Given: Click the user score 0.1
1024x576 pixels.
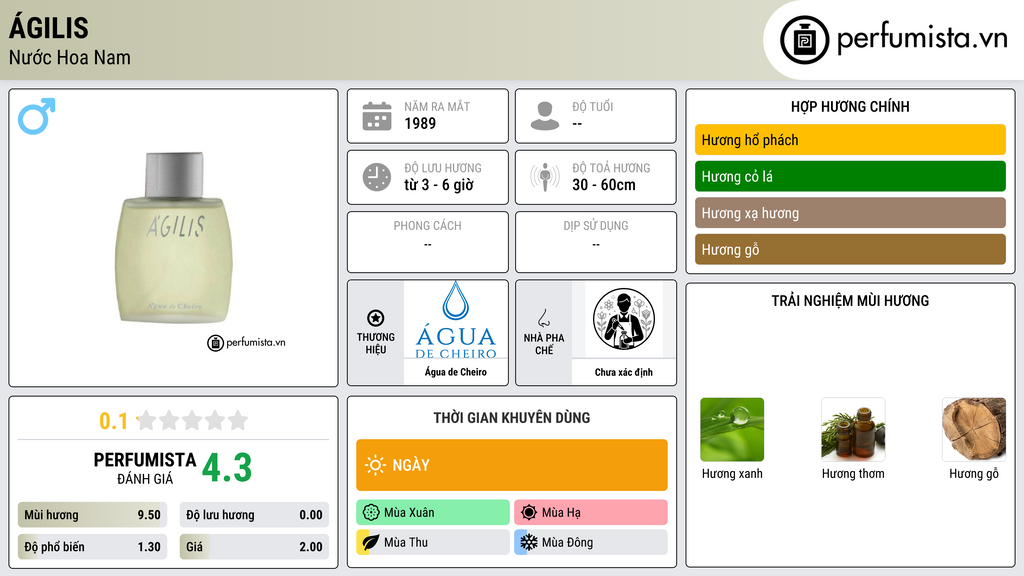Looking at the screenshot, I should (x=113, y=421).
